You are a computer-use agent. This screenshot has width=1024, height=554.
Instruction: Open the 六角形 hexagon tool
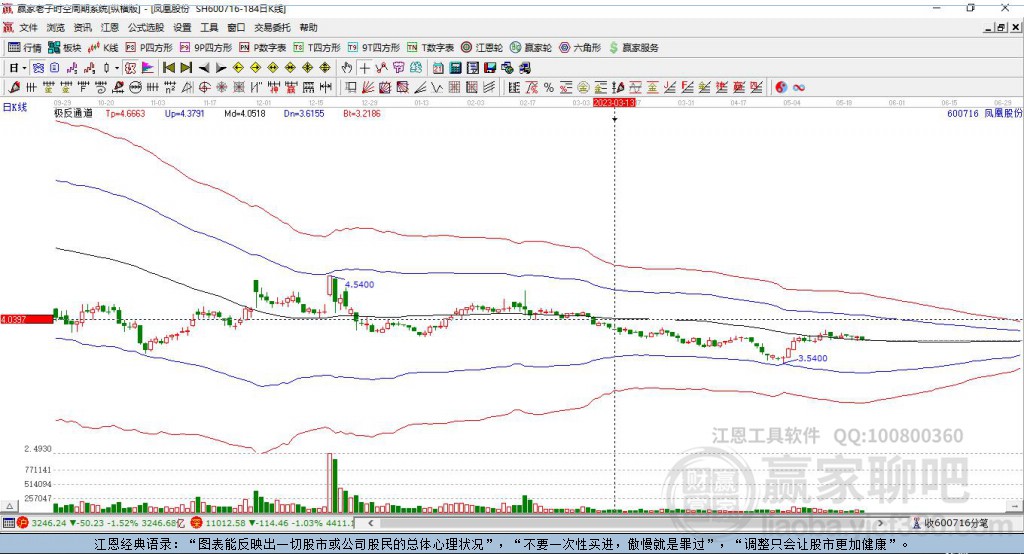click(580, 48)
